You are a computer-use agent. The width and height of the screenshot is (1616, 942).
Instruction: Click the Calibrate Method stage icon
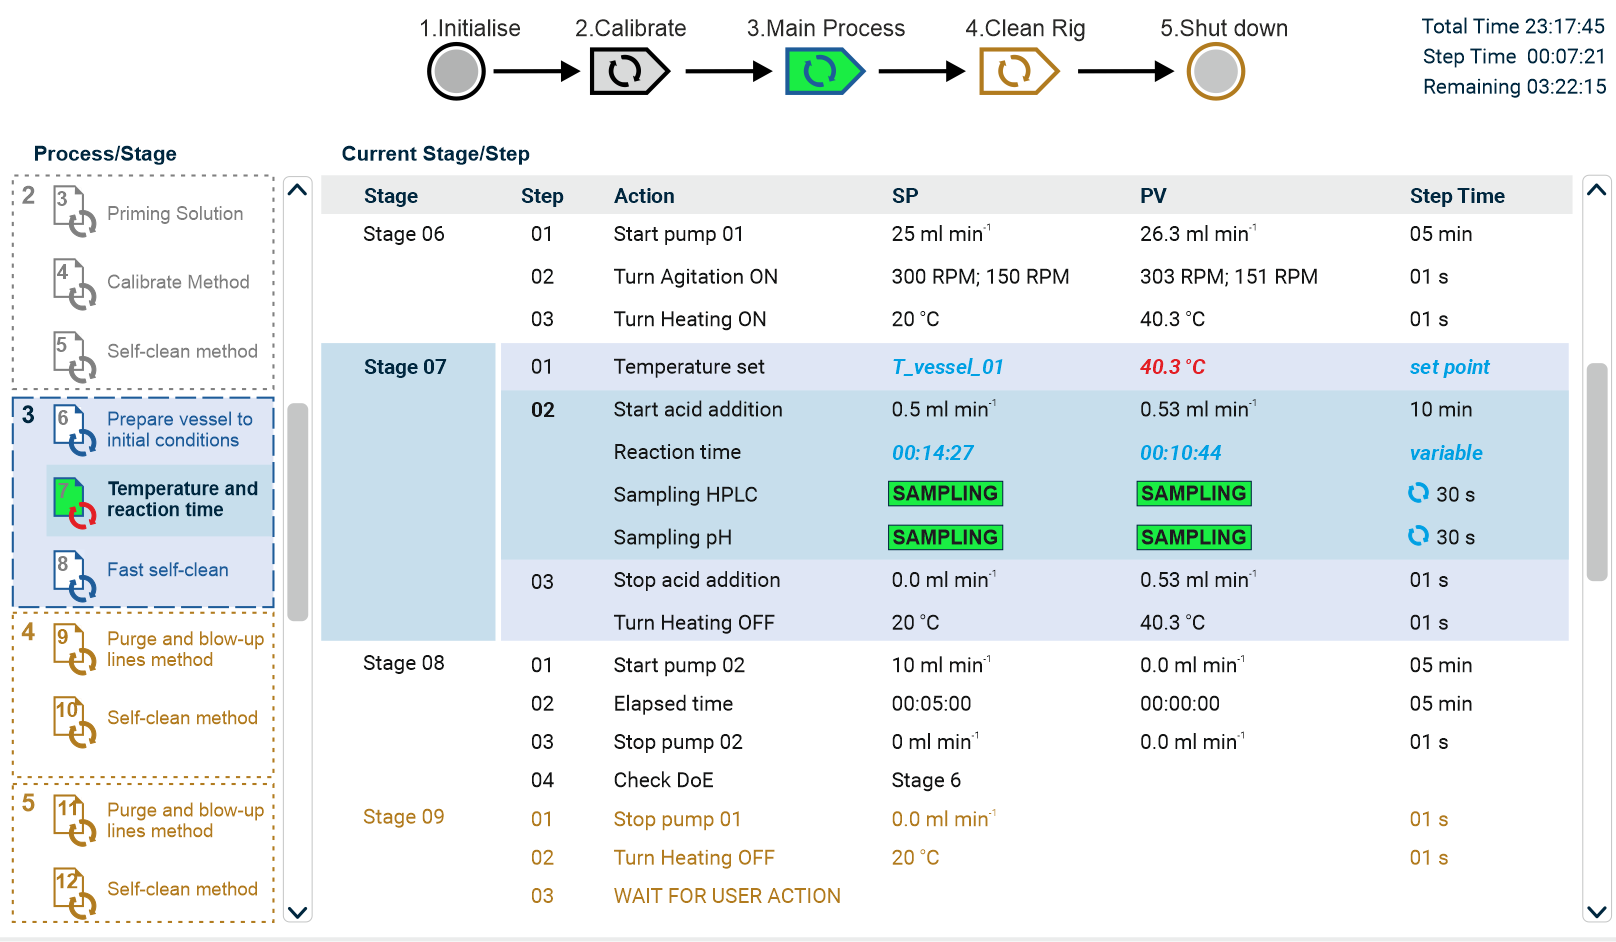point(73,283)
